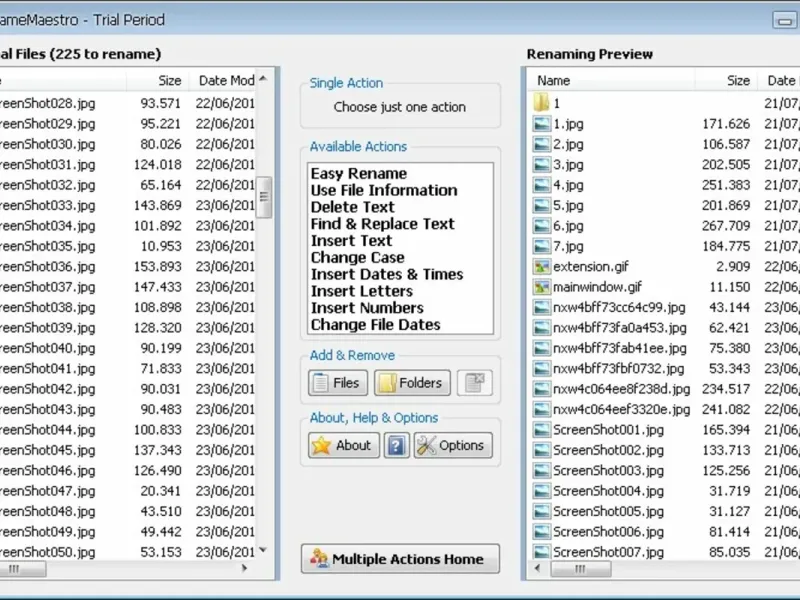Image resolution: width=800 pixels, height=600 pixels.
Task: Select the row with size 53.153
Action: tap(128, 552)
